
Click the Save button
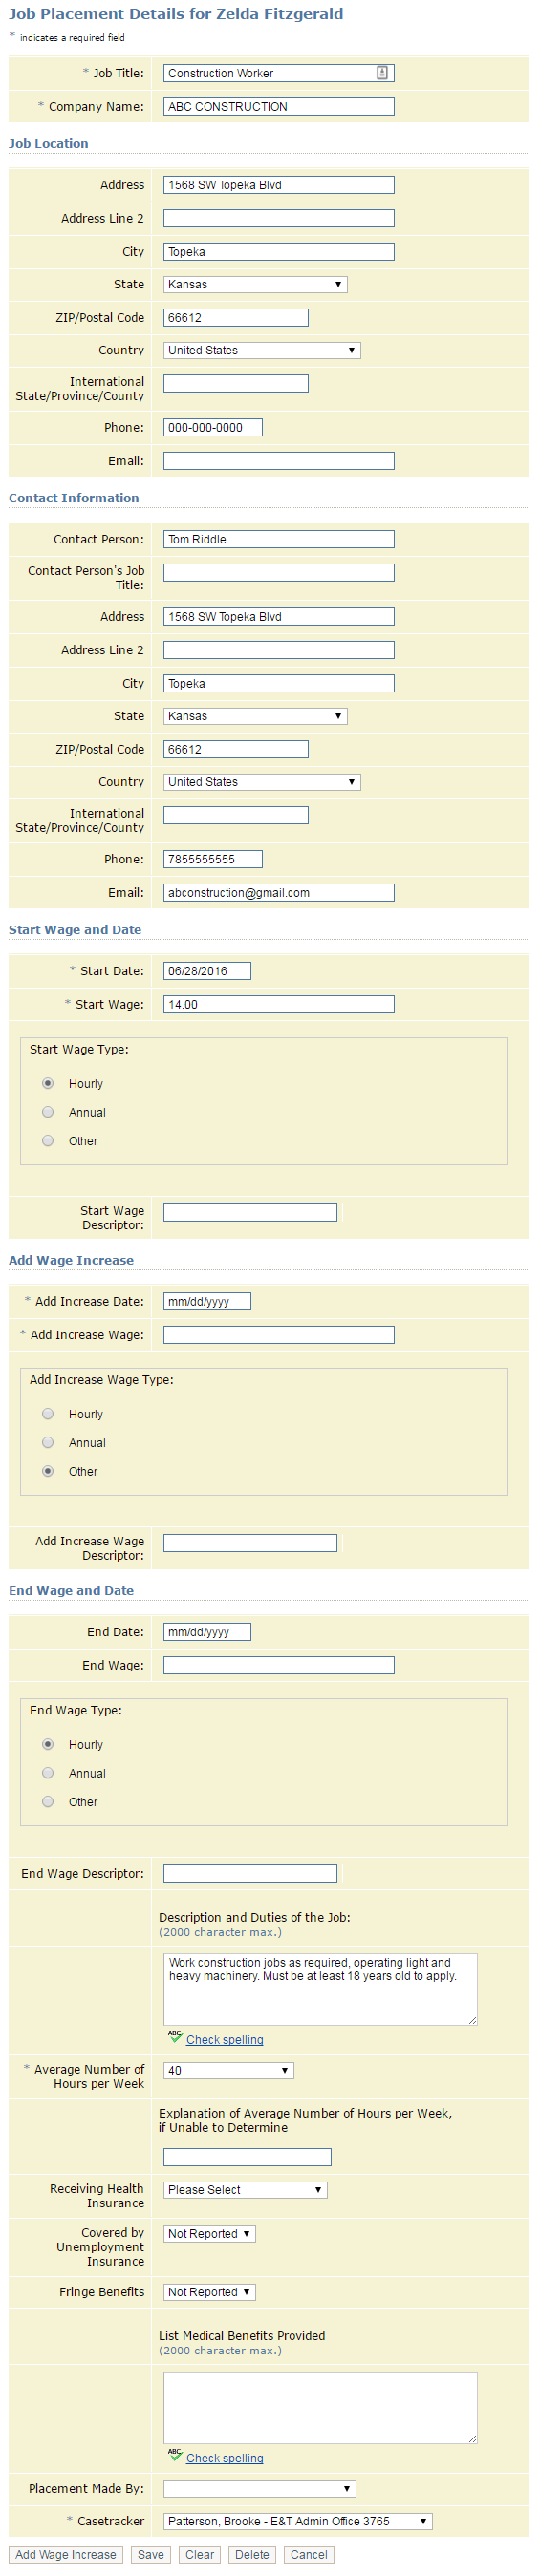pos(151,2554)
